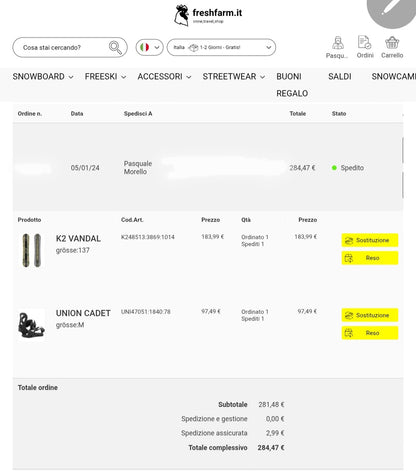
Task: Click the Spedizione assicurata value 2,99 €
Action: tap(275, 433)
